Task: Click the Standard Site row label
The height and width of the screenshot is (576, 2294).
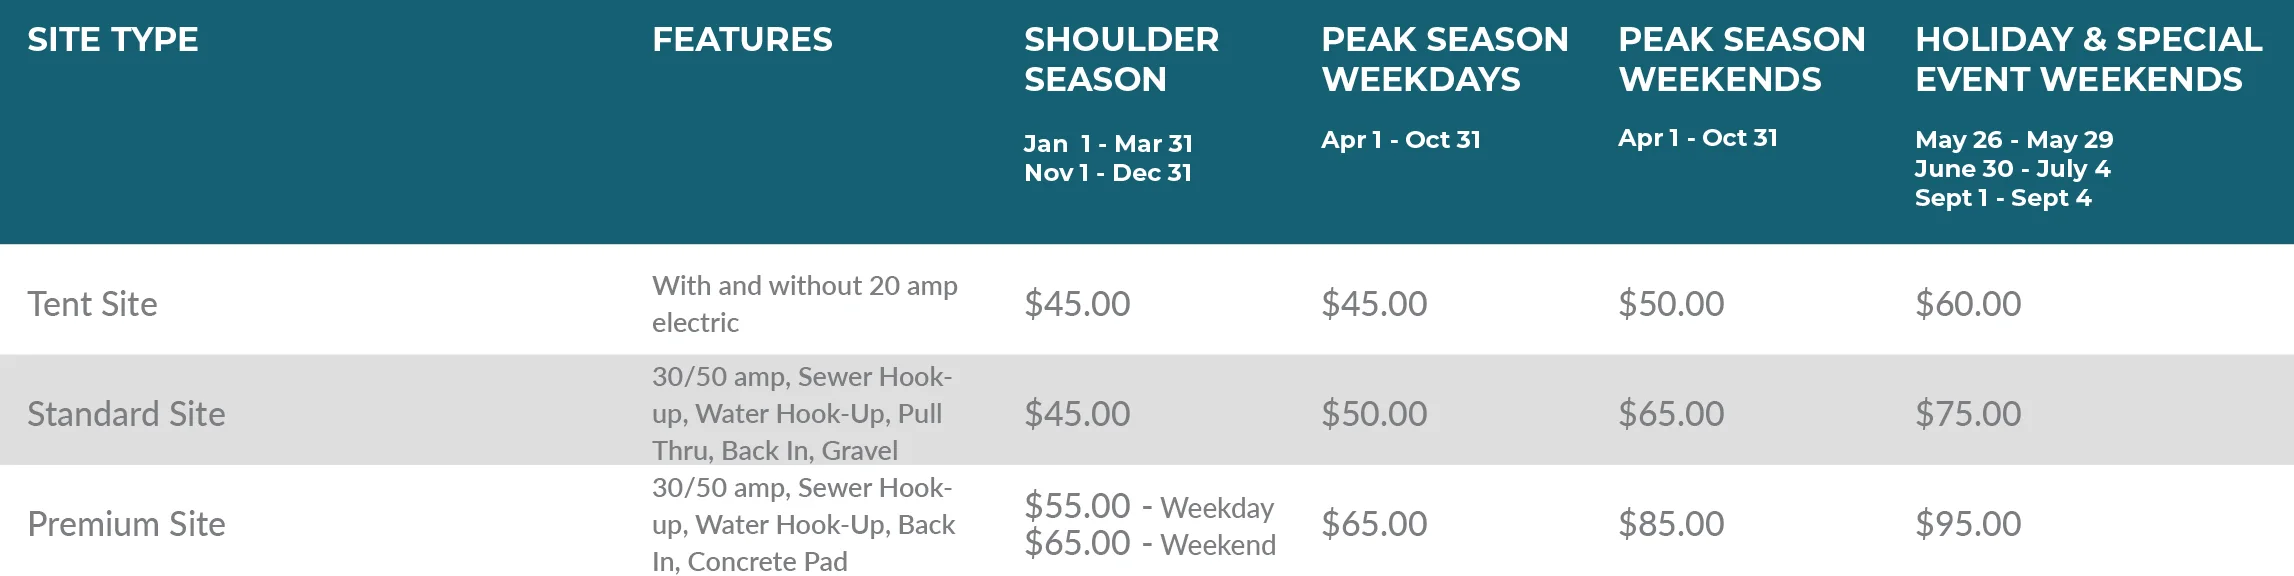Action: [x=126, y=414]
